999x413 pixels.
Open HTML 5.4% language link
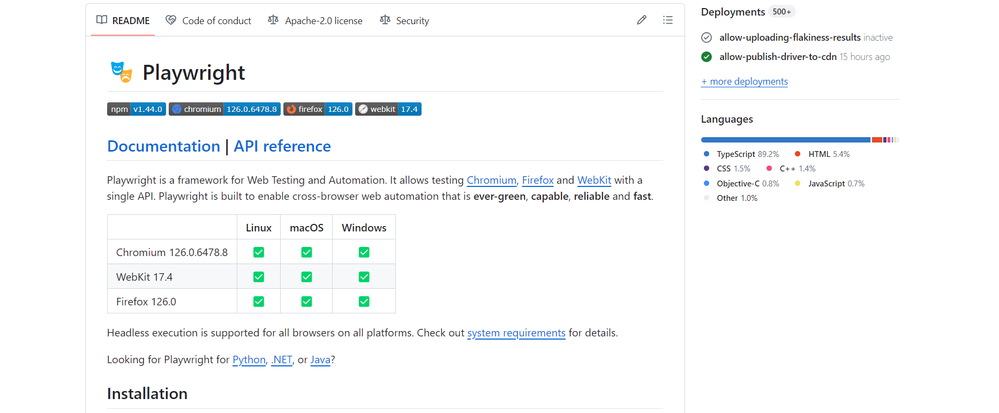823,154
